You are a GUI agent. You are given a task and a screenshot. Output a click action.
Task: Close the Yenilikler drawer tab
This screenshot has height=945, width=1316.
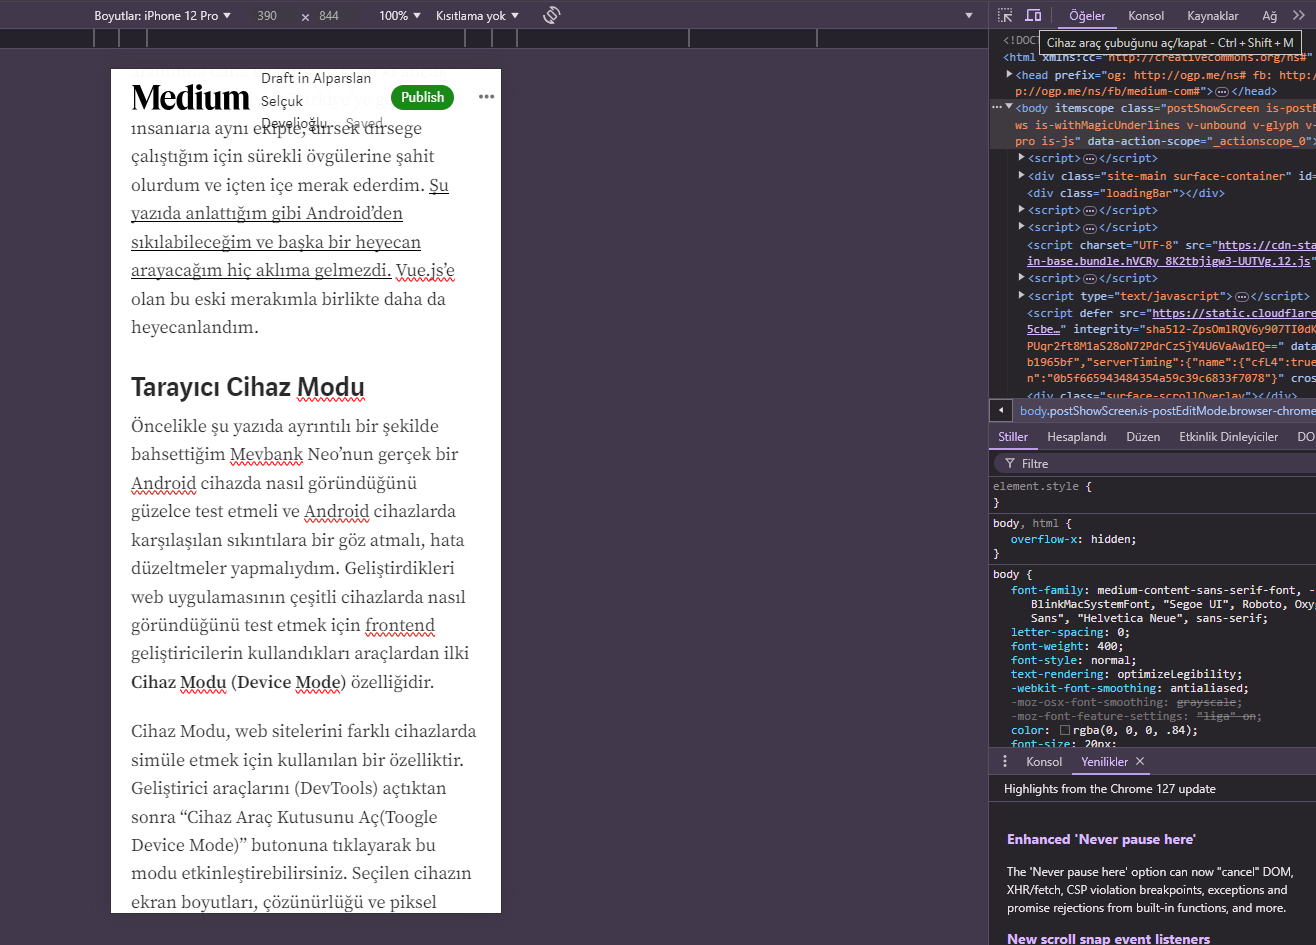click(1139, 762)
